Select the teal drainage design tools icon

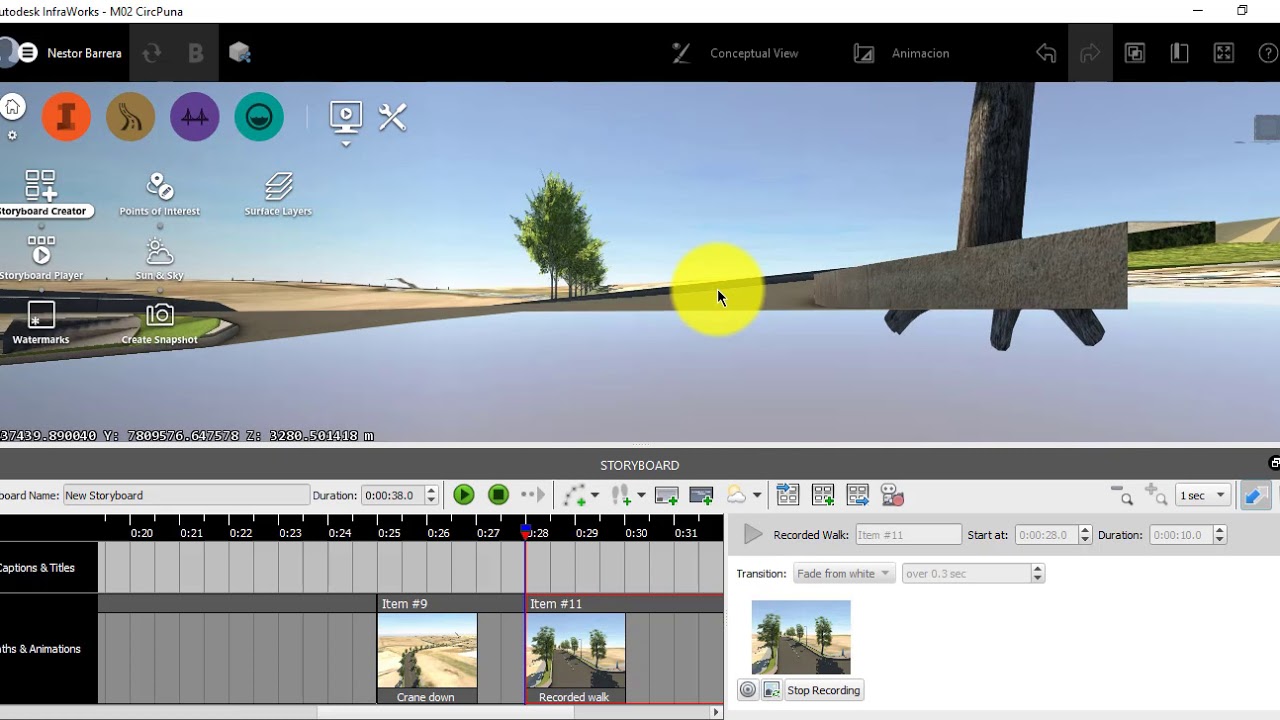tap(259, 117)
